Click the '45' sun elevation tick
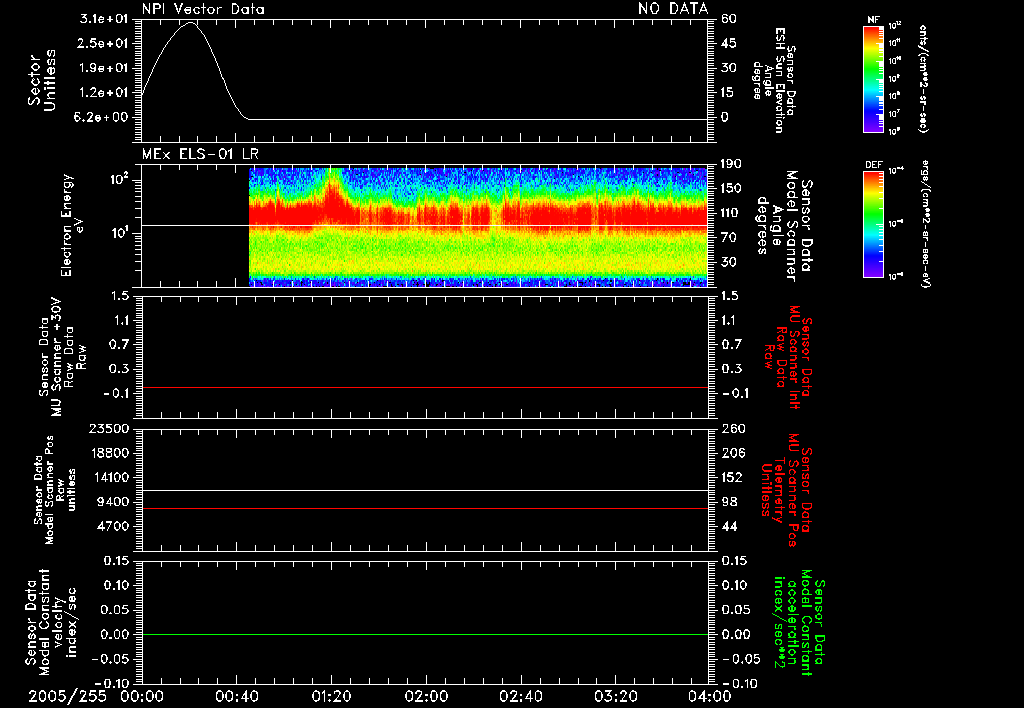Screen dimensions: 1024x708 729,43
